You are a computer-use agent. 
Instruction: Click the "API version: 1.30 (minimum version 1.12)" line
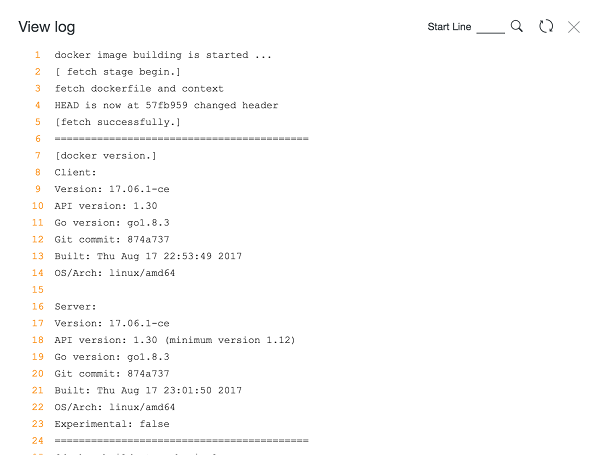(175, 340)
